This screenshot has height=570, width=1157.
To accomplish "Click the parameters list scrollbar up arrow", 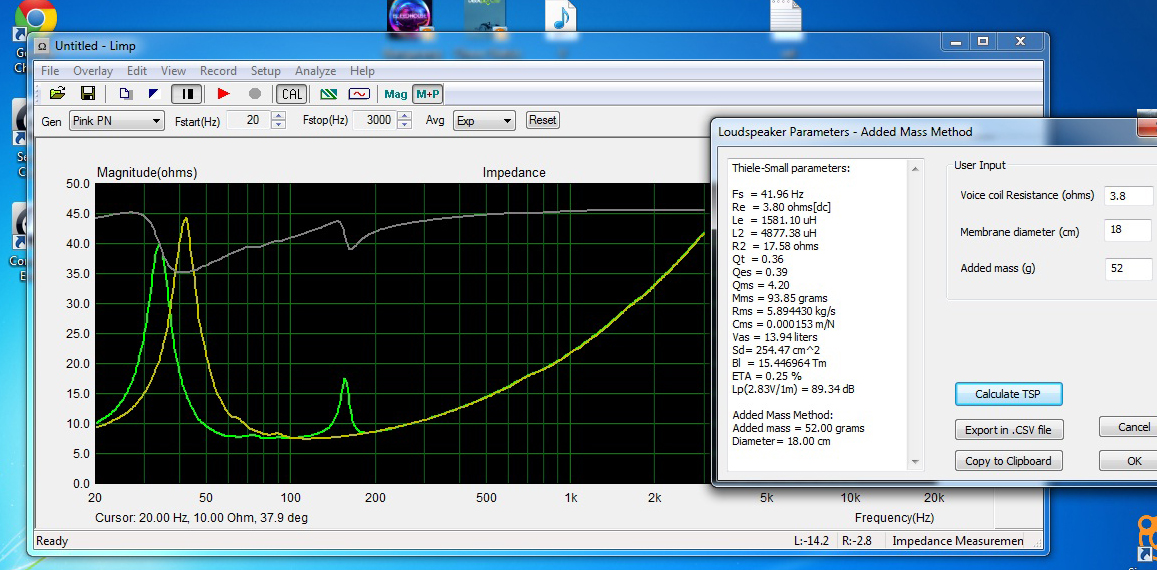I will point(916,169).
